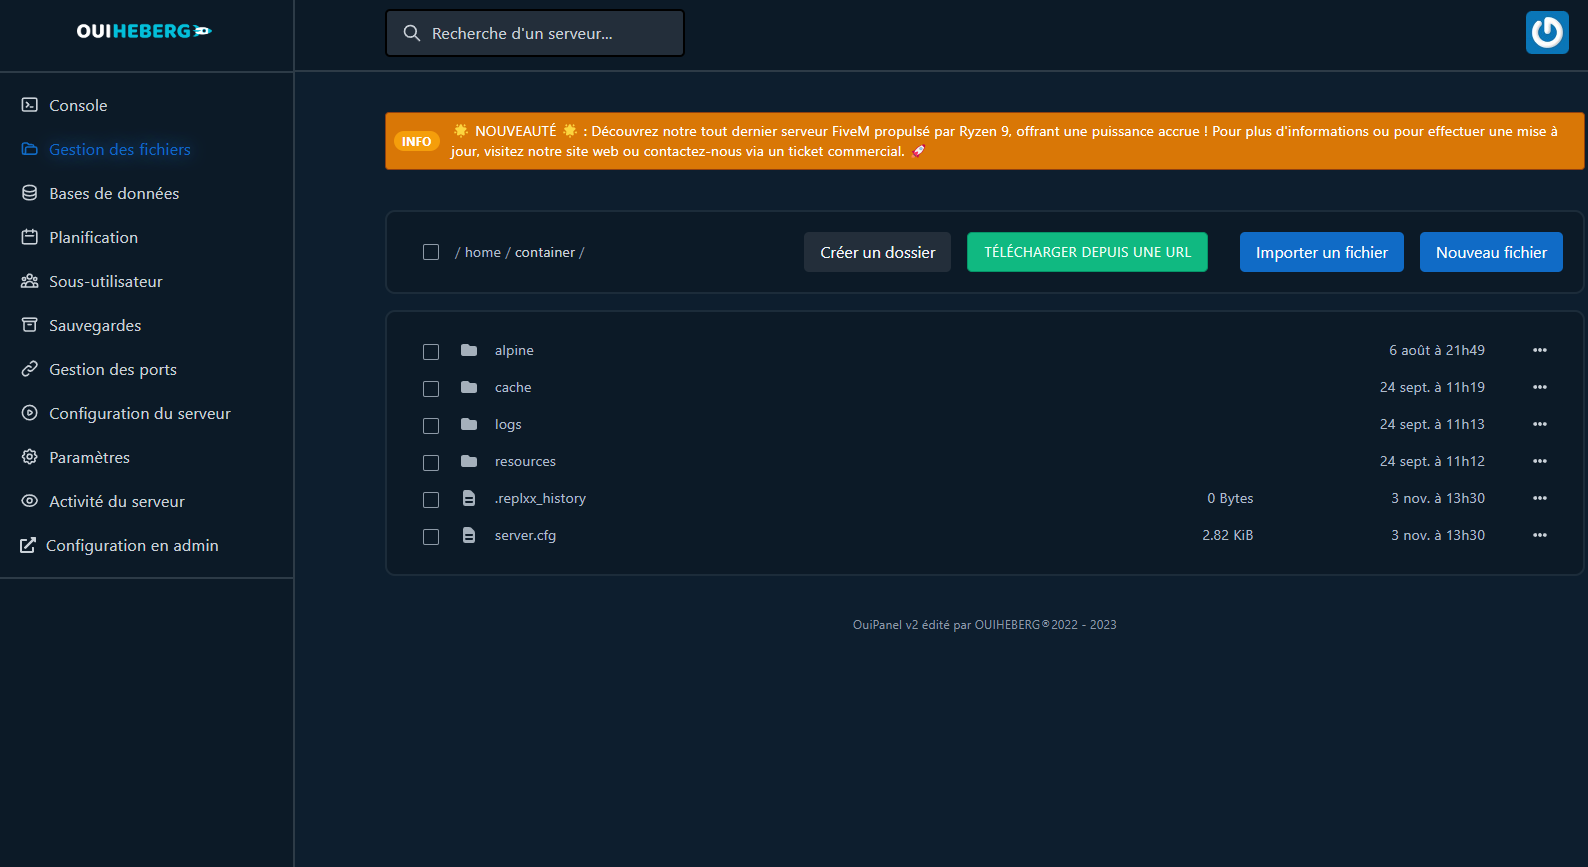1588x867 pixels.
Task: Click the resources folder icon
Action: tap(469, 461)
